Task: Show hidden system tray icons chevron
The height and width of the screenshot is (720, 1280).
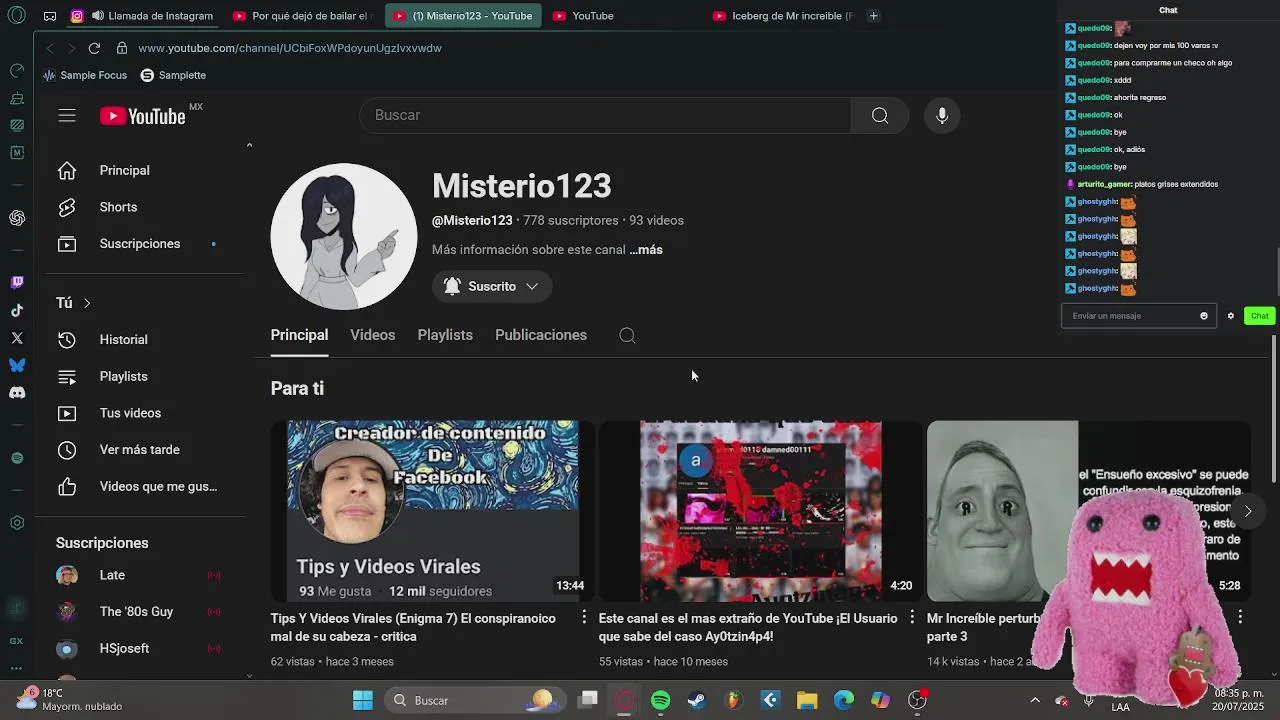Action: click(x=1035, y=700)
